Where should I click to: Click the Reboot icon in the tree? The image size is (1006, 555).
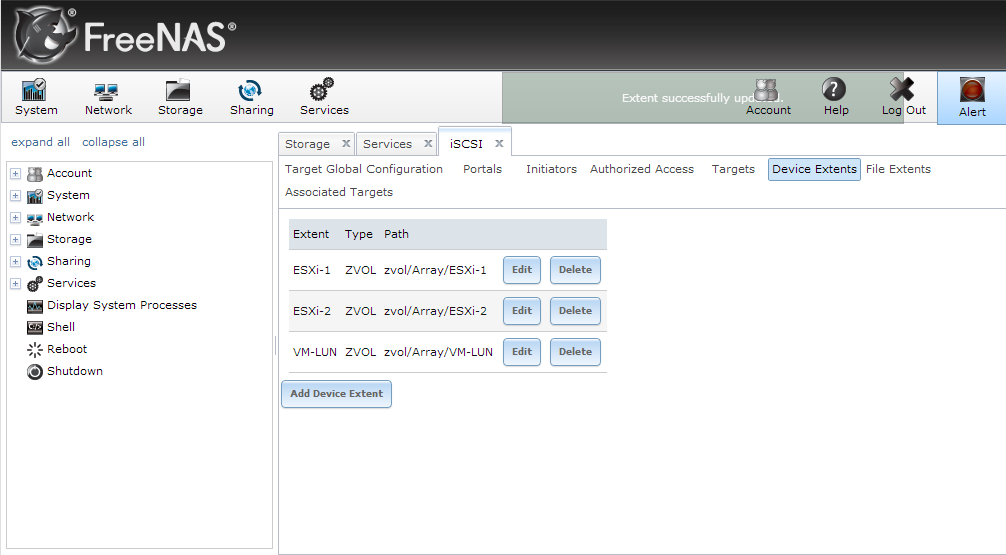pyautogui.click(x=35, y=350)
